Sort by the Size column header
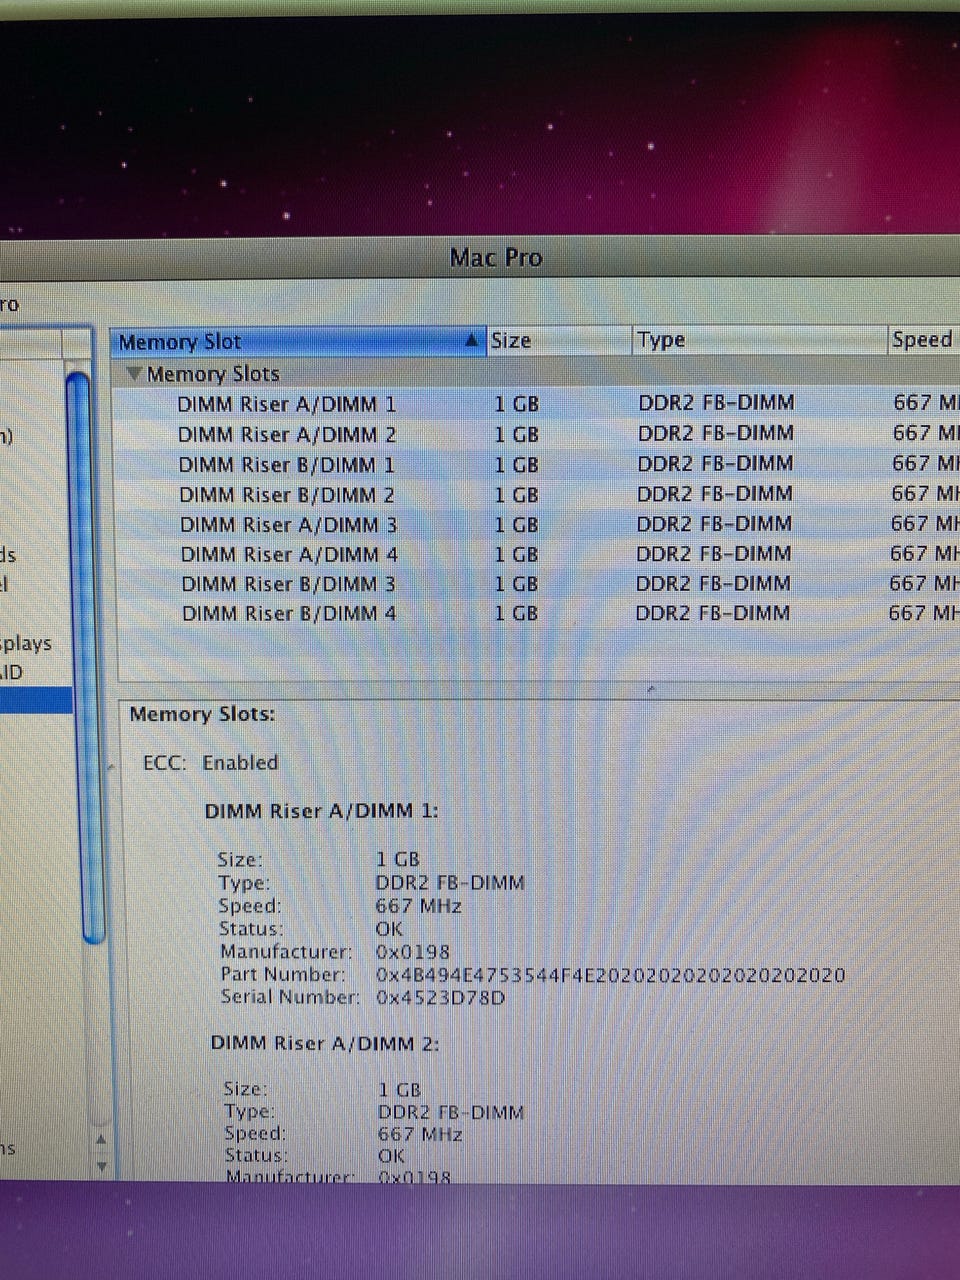The height and width of the screenshot is (1280, 960). pos(558,341)
